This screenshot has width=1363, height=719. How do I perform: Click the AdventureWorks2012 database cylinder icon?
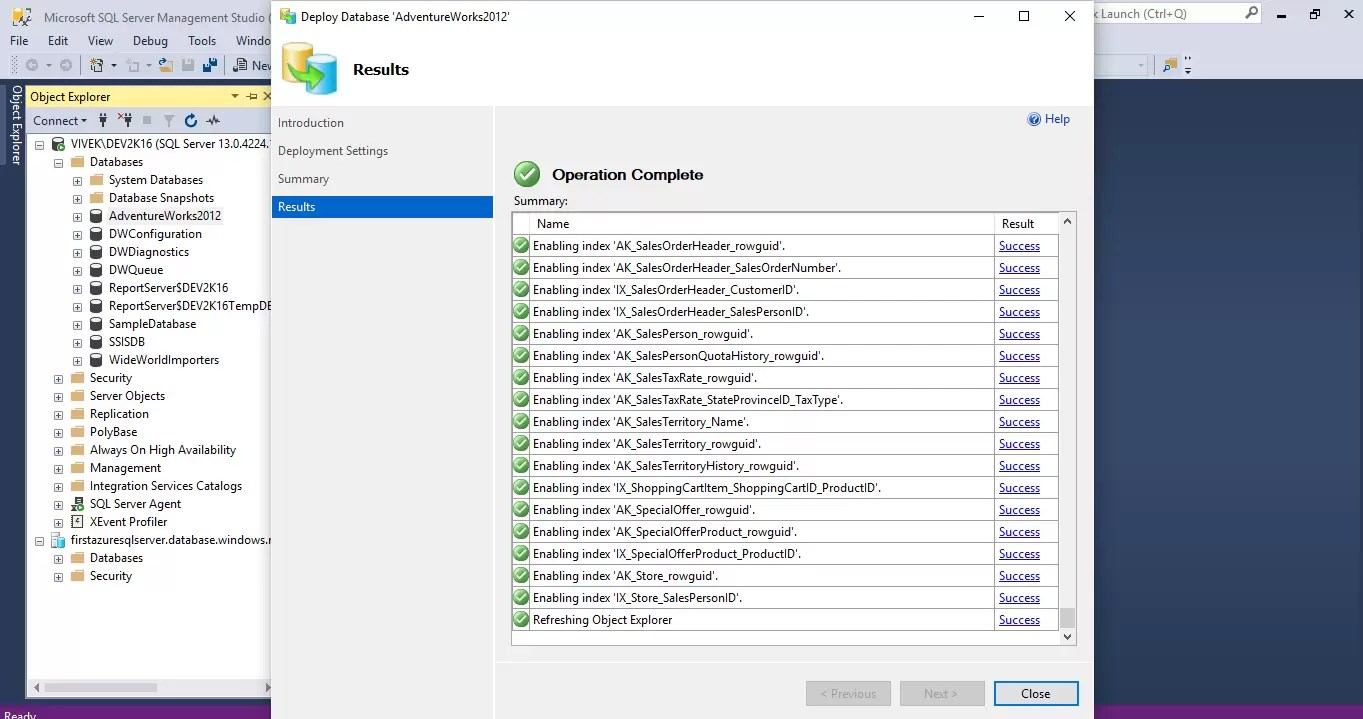point(96,216)
